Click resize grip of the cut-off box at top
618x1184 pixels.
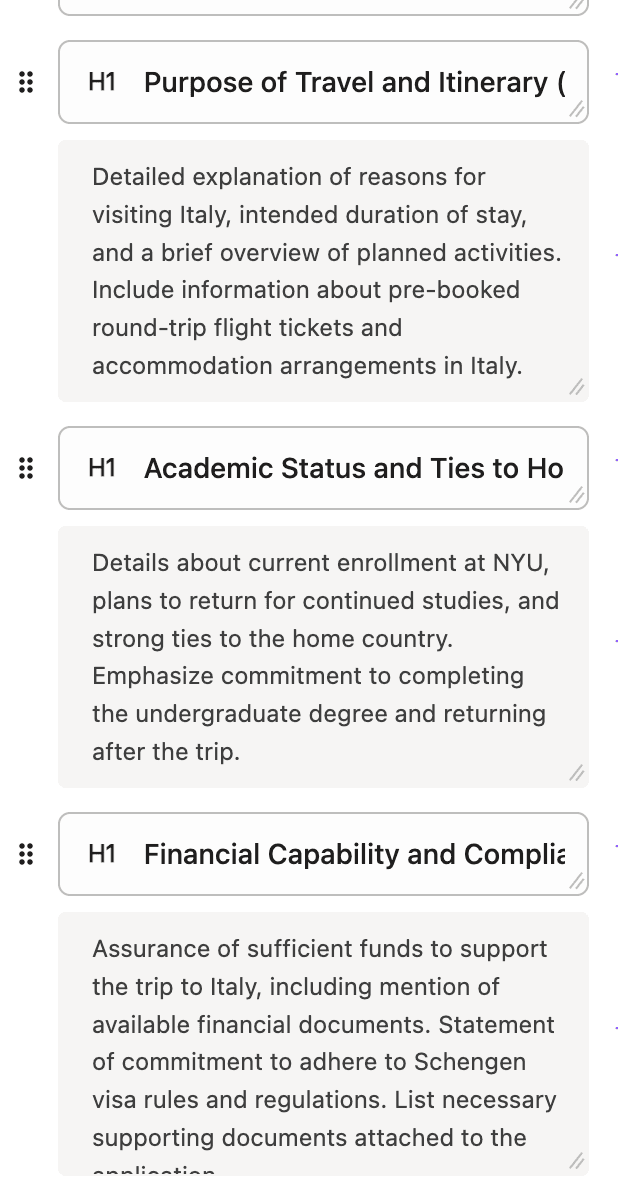tap(577, 5)
